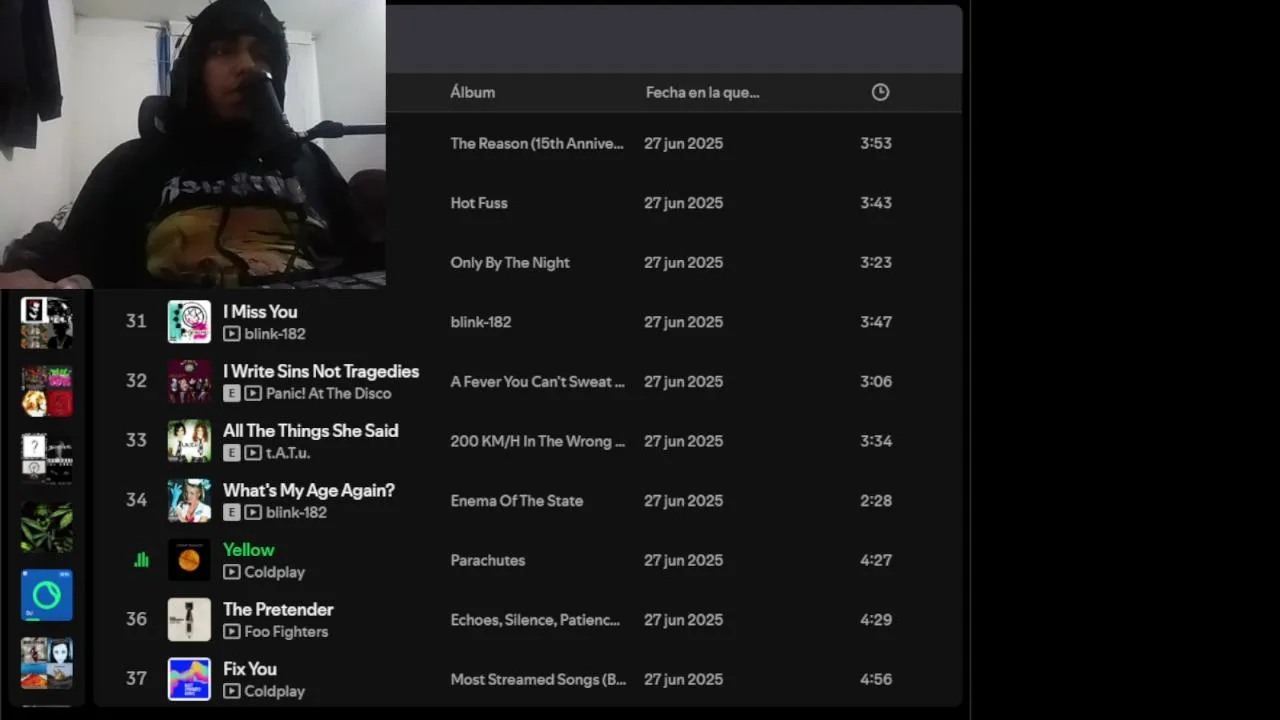The height and width of the screenshot is (720, 1280).
Task: Open artist Coldplay under Fix You
Action: (x=275, y=691)
